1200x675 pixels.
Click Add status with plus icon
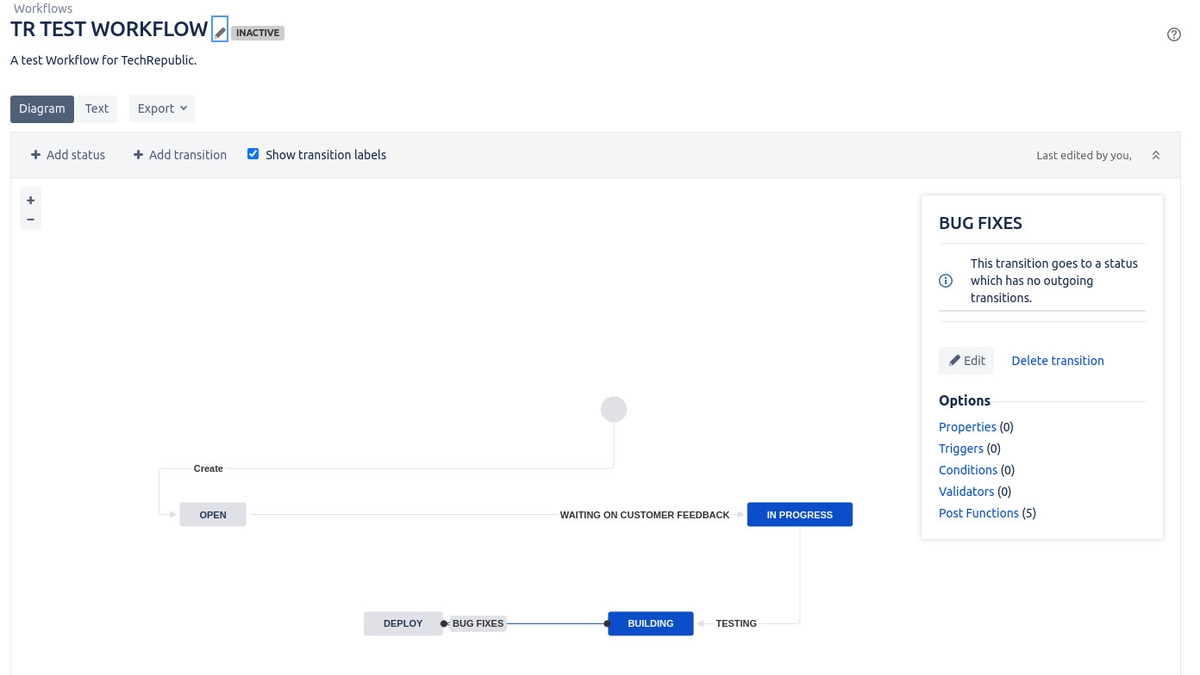67,155
